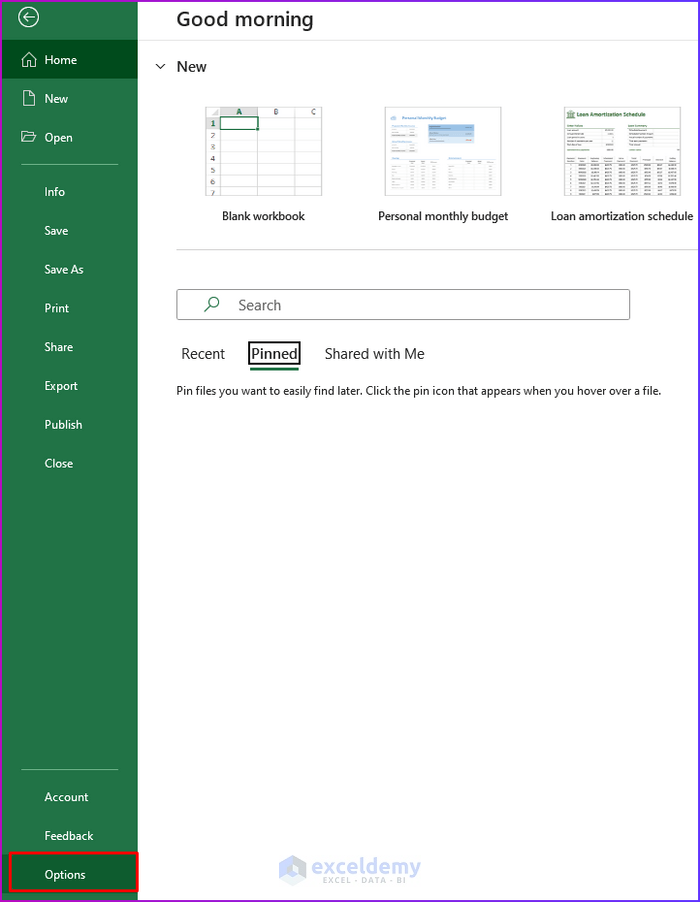The image size is (700, 902).
Task: Switch to Shared with Me tab
Action: click(374, 354)
